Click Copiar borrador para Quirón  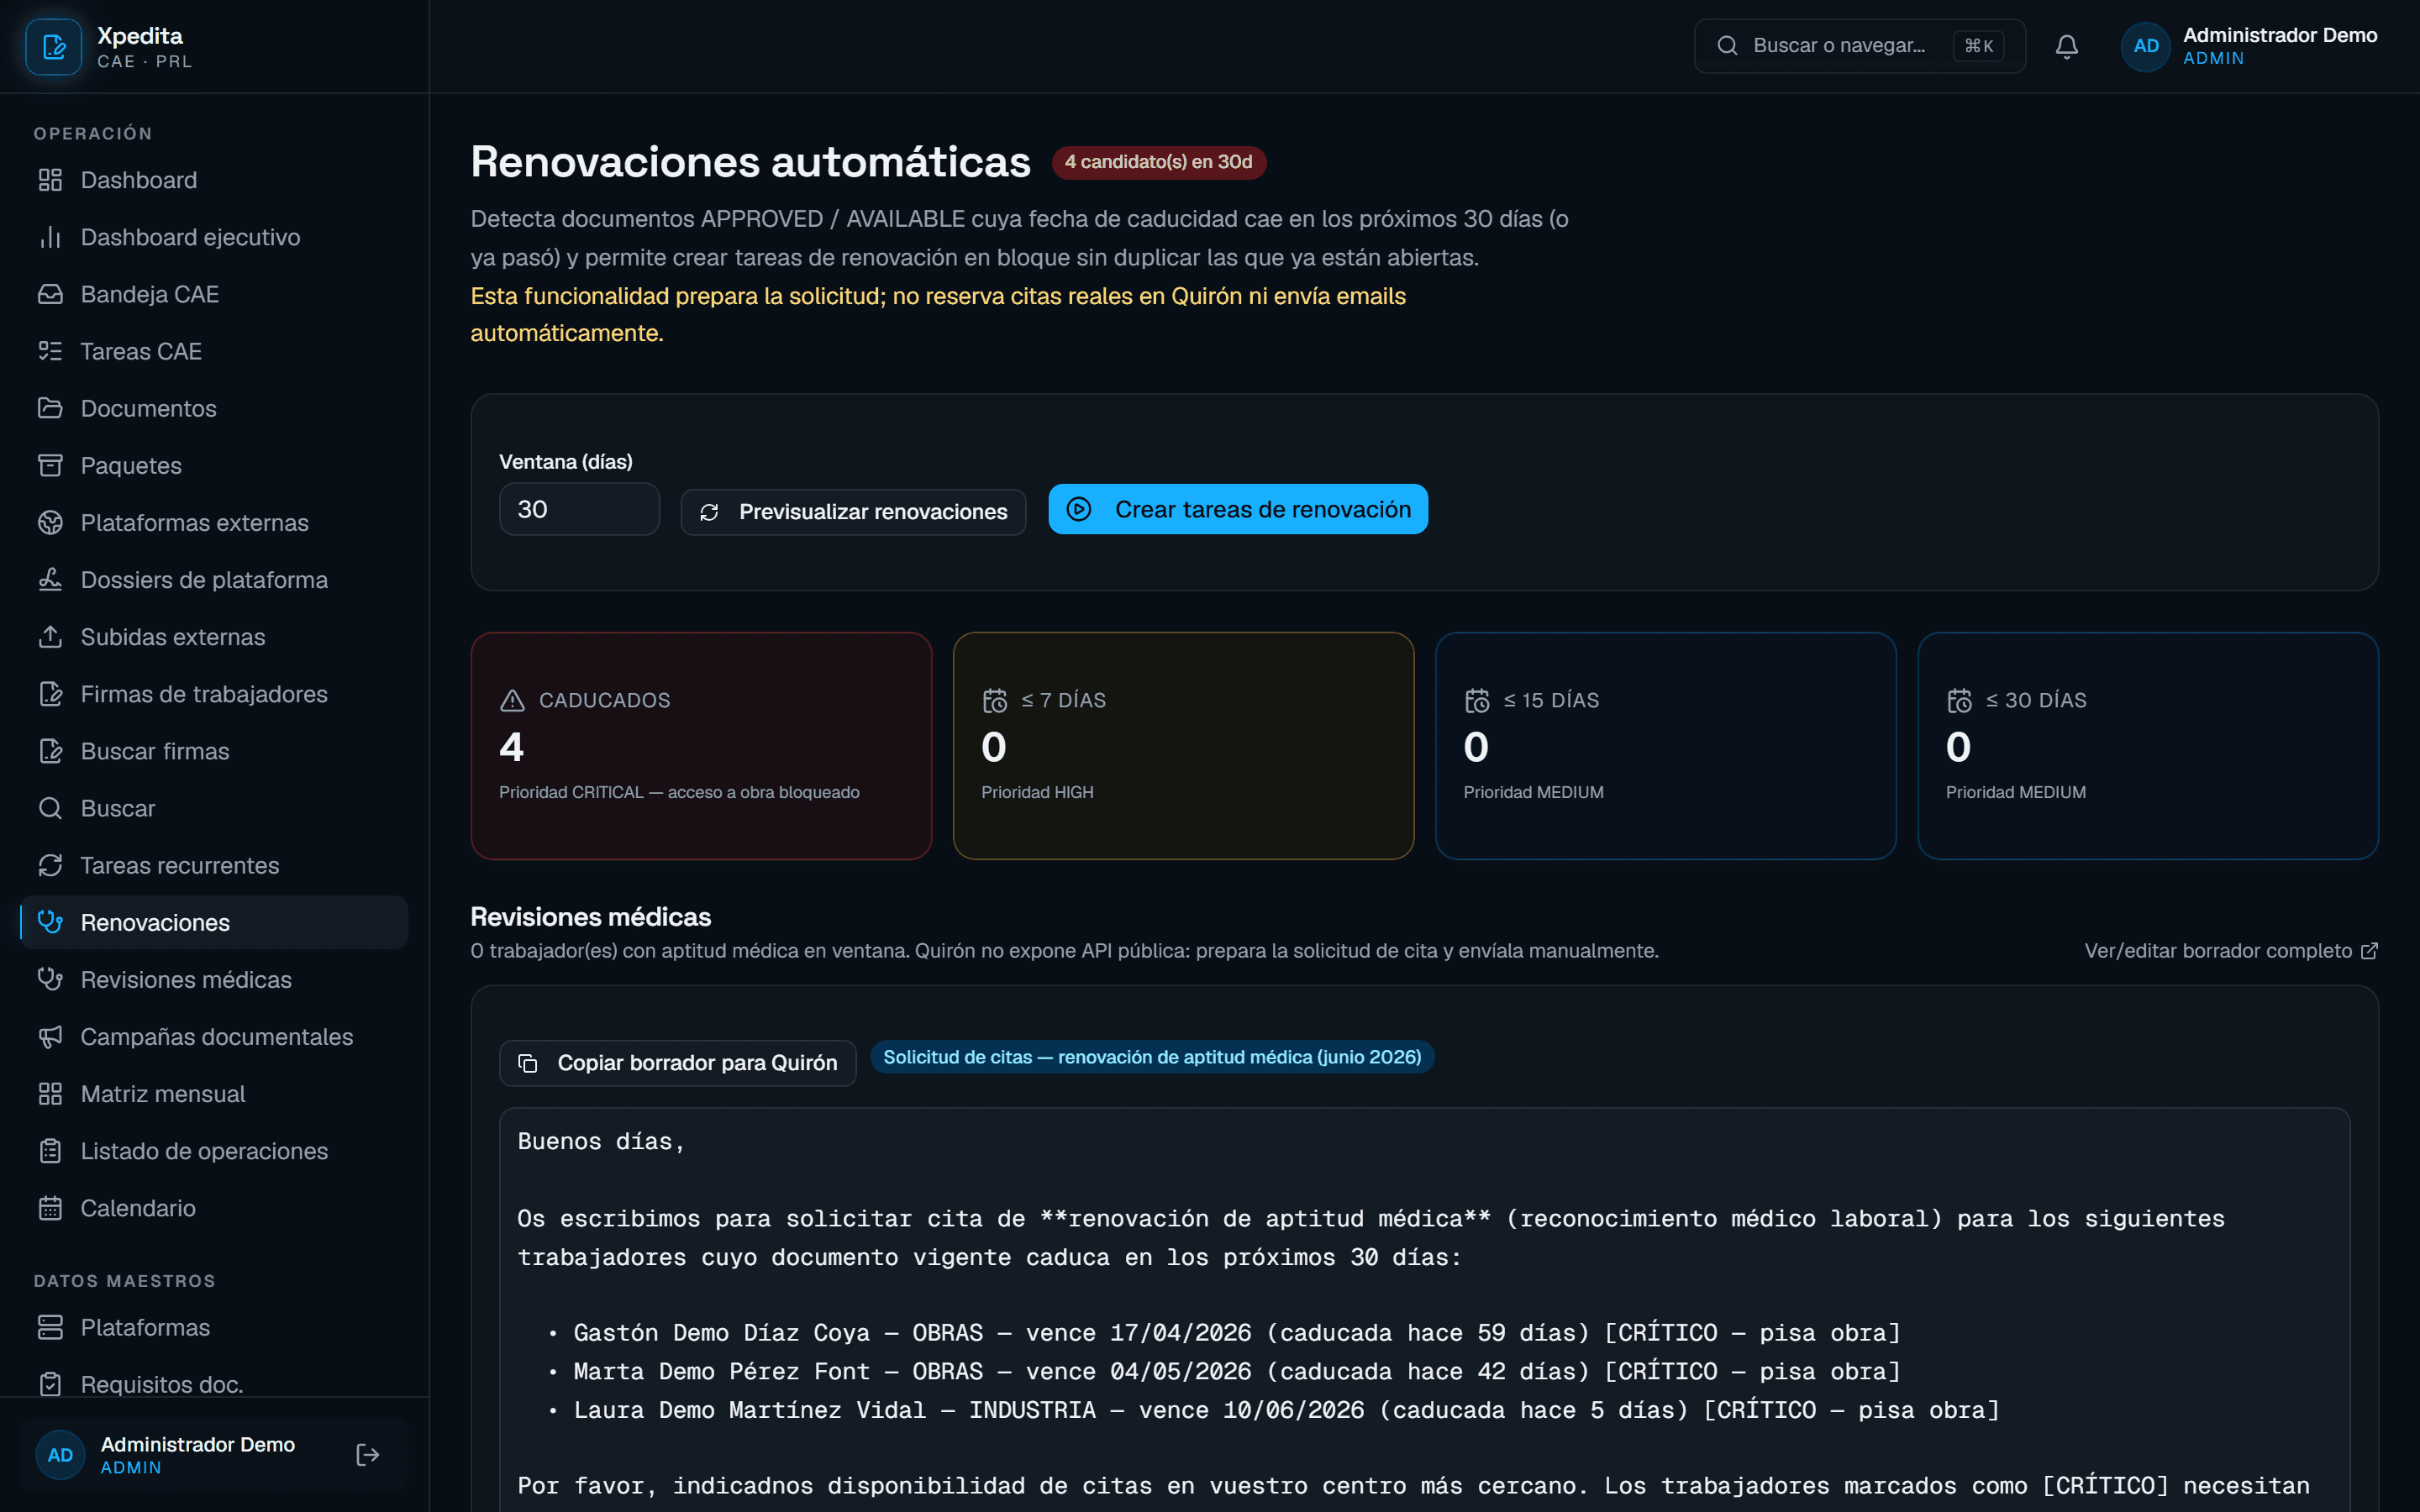click(677, 1063)
